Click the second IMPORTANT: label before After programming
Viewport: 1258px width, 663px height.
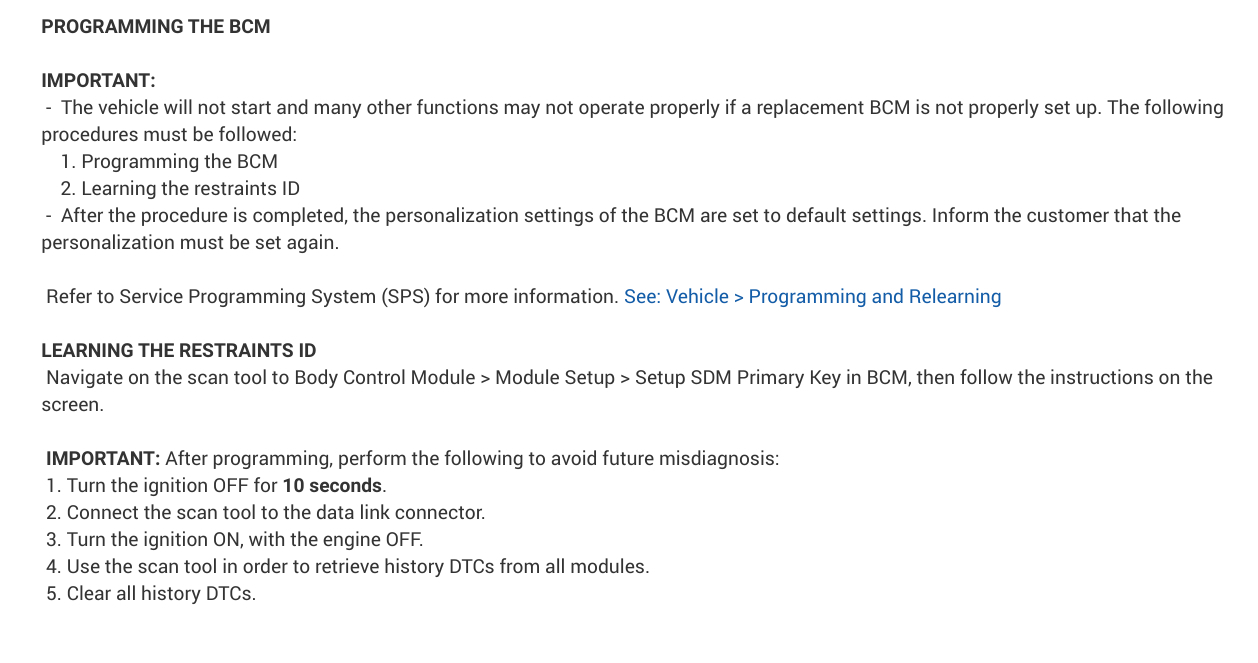coord(103,459)
